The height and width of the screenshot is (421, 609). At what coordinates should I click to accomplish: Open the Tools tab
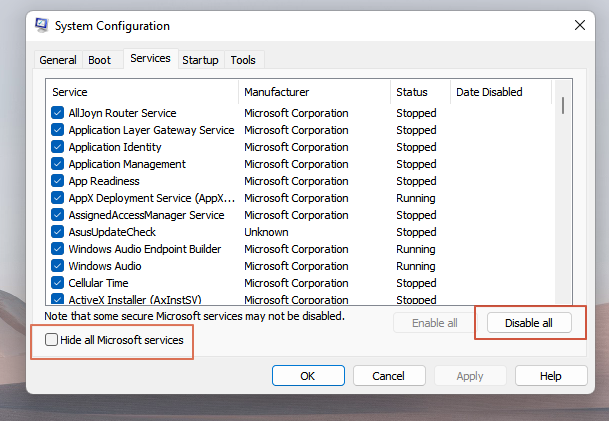(x=243, y=60)
